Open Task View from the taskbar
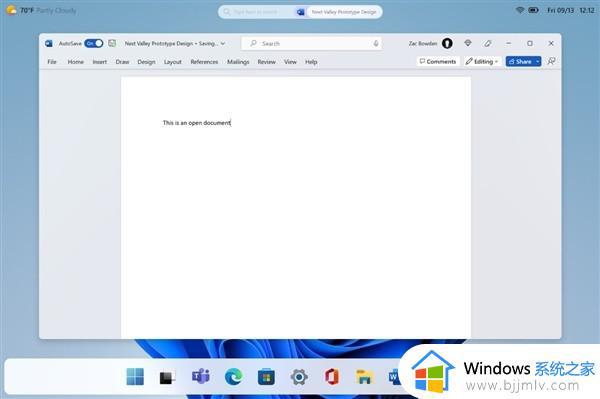Viewport: 600px width, 399px height. pos(168,377)
